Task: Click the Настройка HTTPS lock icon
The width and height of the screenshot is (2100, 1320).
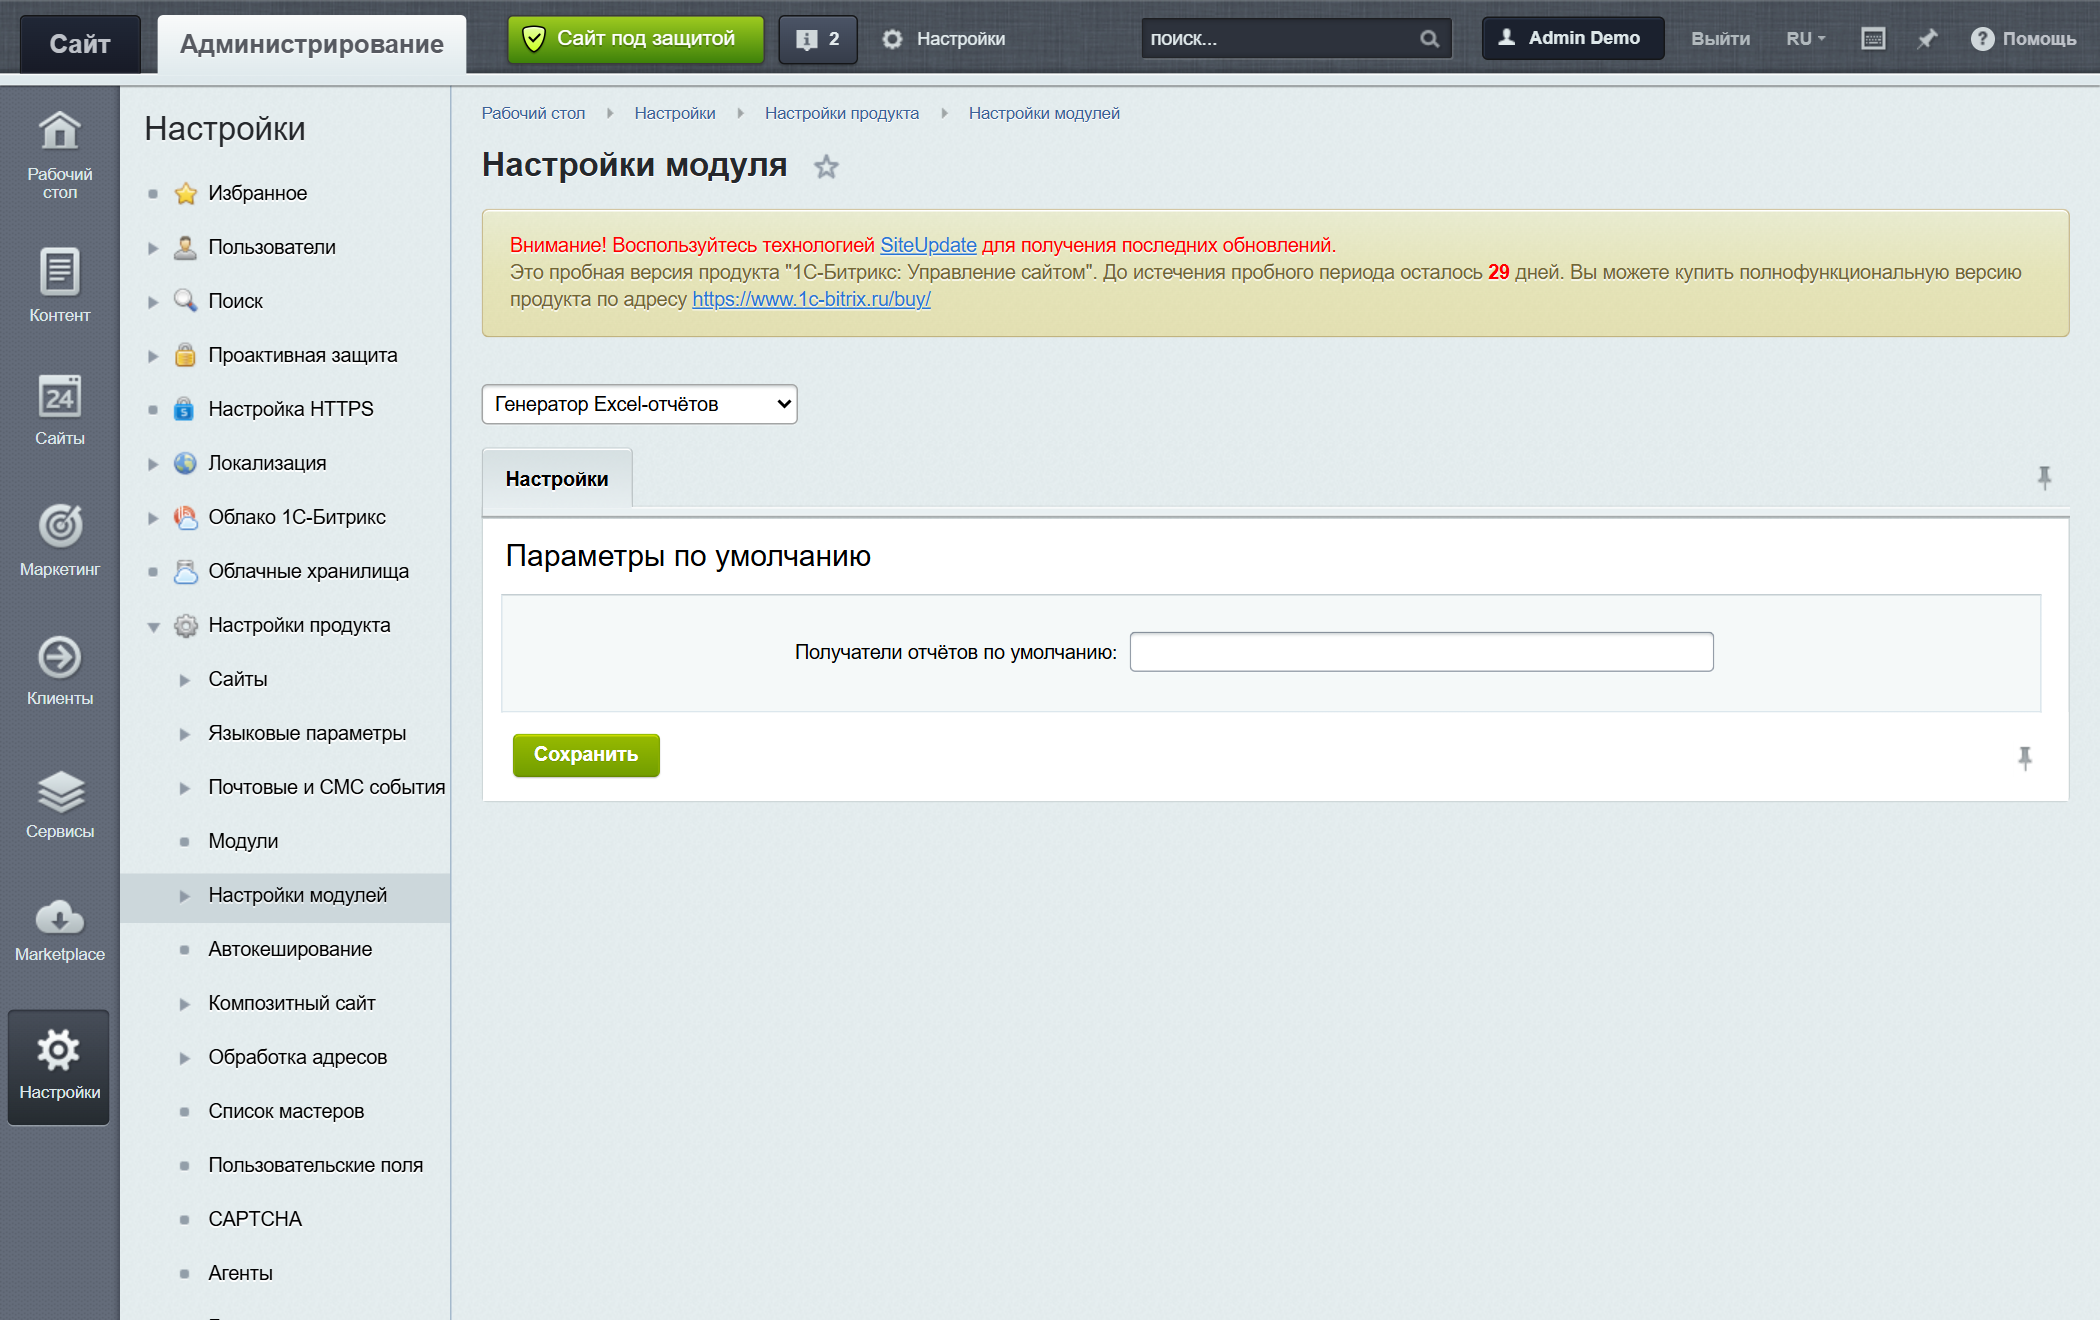Action: point(185,409)
